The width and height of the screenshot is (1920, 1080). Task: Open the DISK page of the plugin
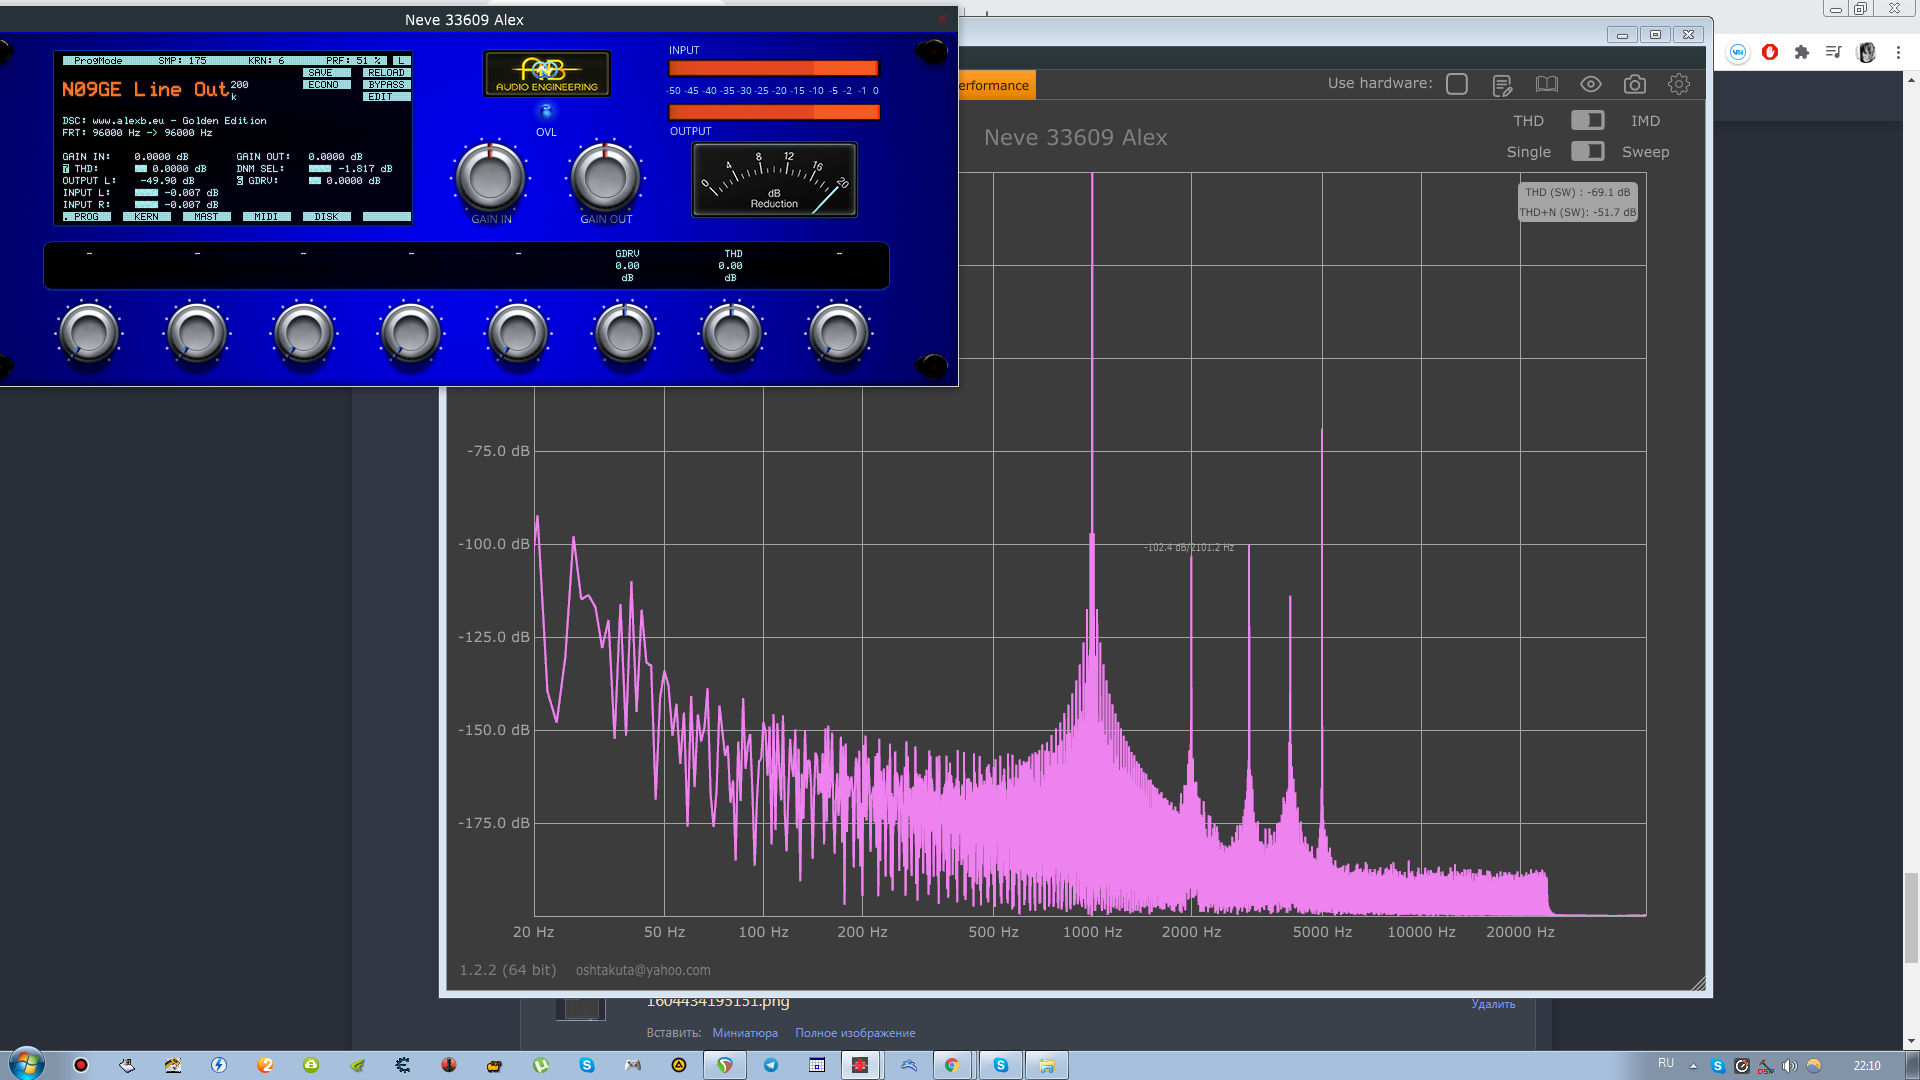coord(326,217)
